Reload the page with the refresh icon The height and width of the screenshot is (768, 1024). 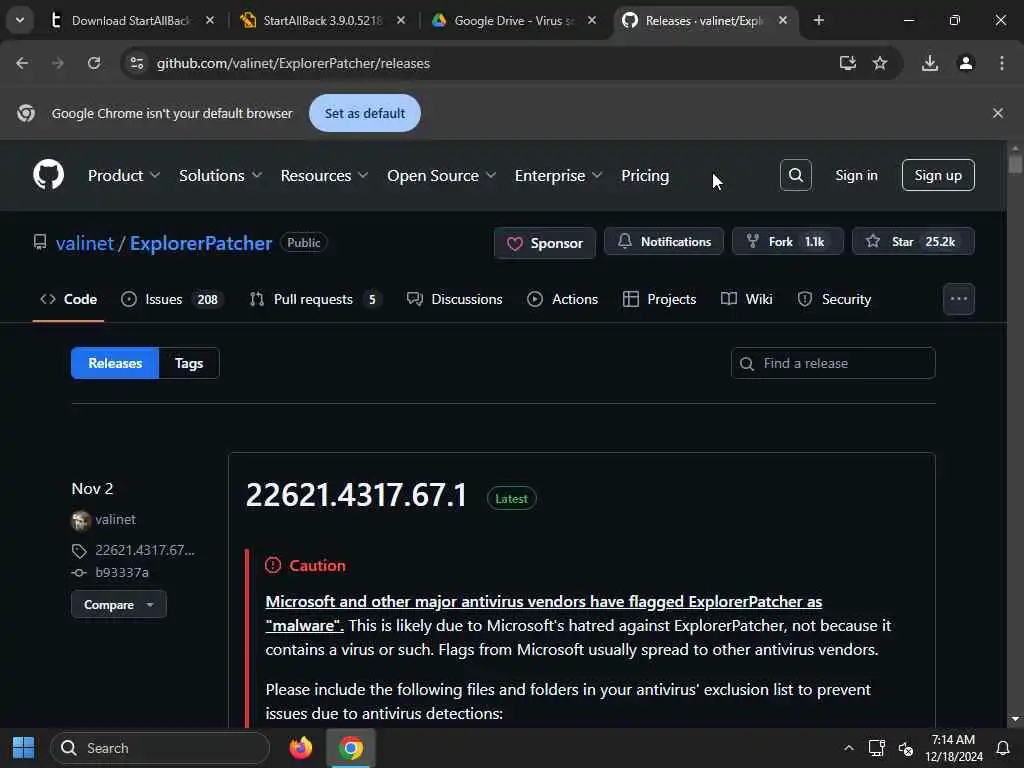(x=94, y=63)
